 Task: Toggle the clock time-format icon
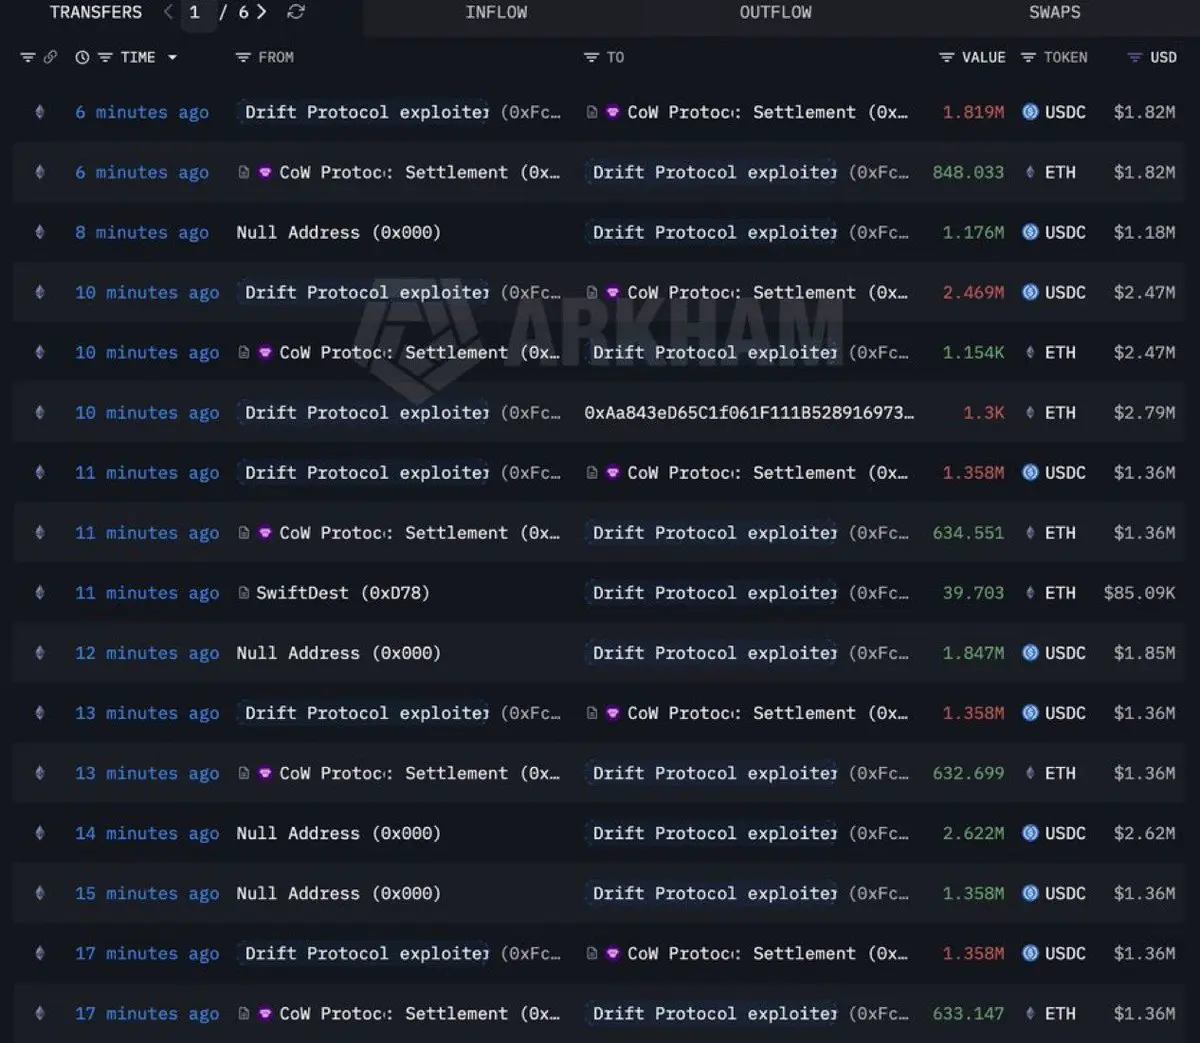82,57
